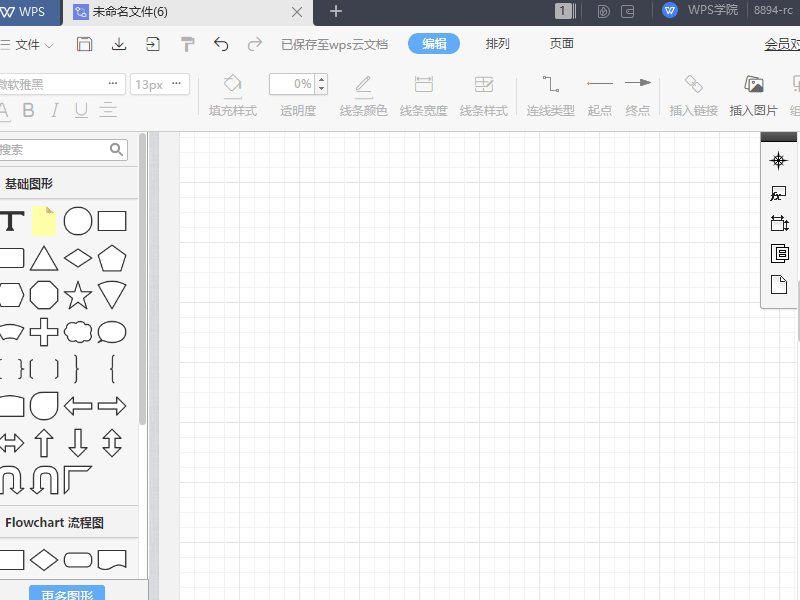Select the pentagon shape
The height and width of the screenshot is (600, 800).
[x=112, y=258]
